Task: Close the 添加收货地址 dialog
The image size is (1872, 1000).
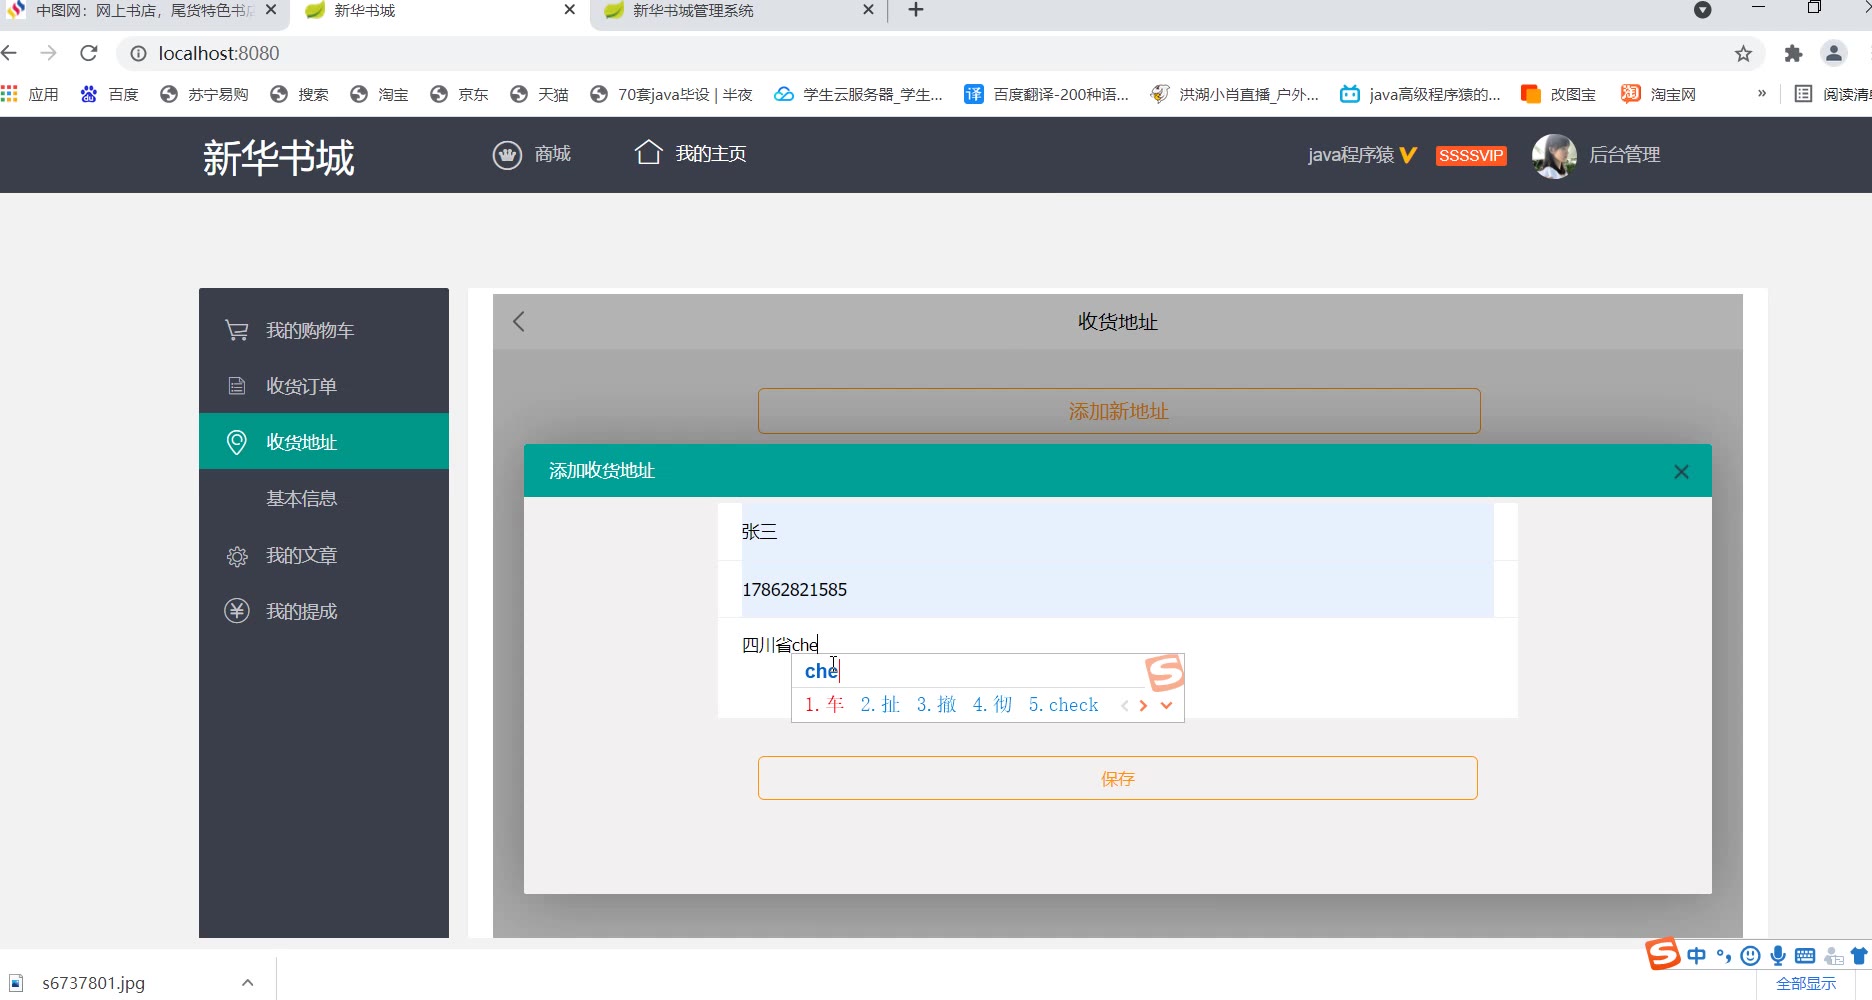Action: pos(1681,472)
